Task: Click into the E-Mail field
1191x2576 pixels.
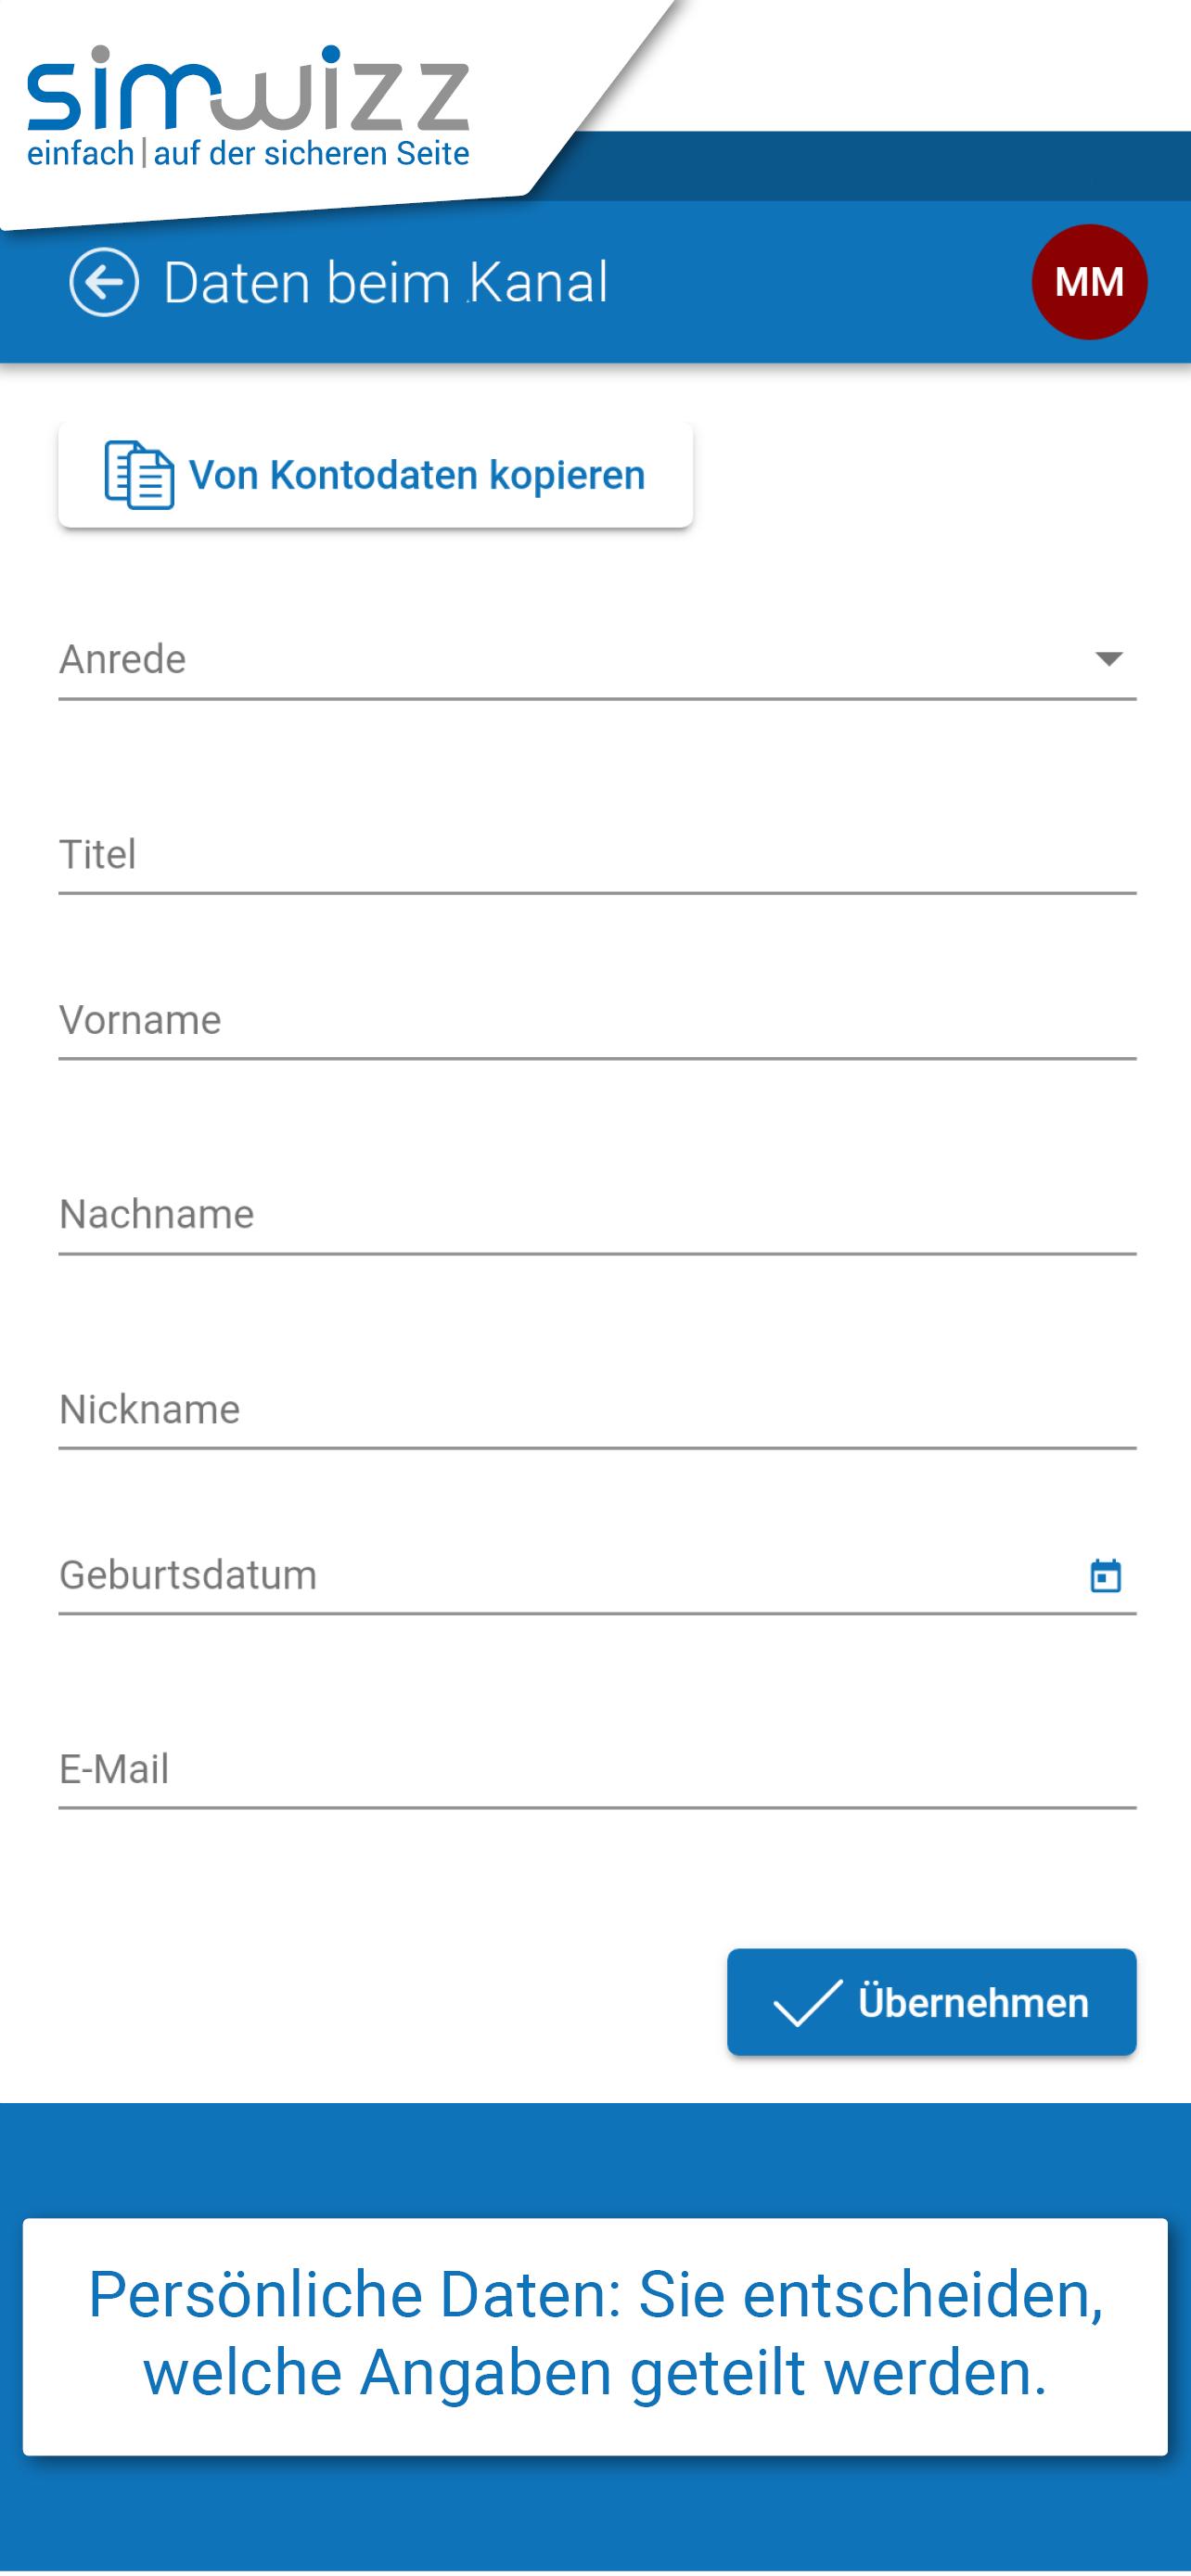Action: click(x=597, y=1770)
